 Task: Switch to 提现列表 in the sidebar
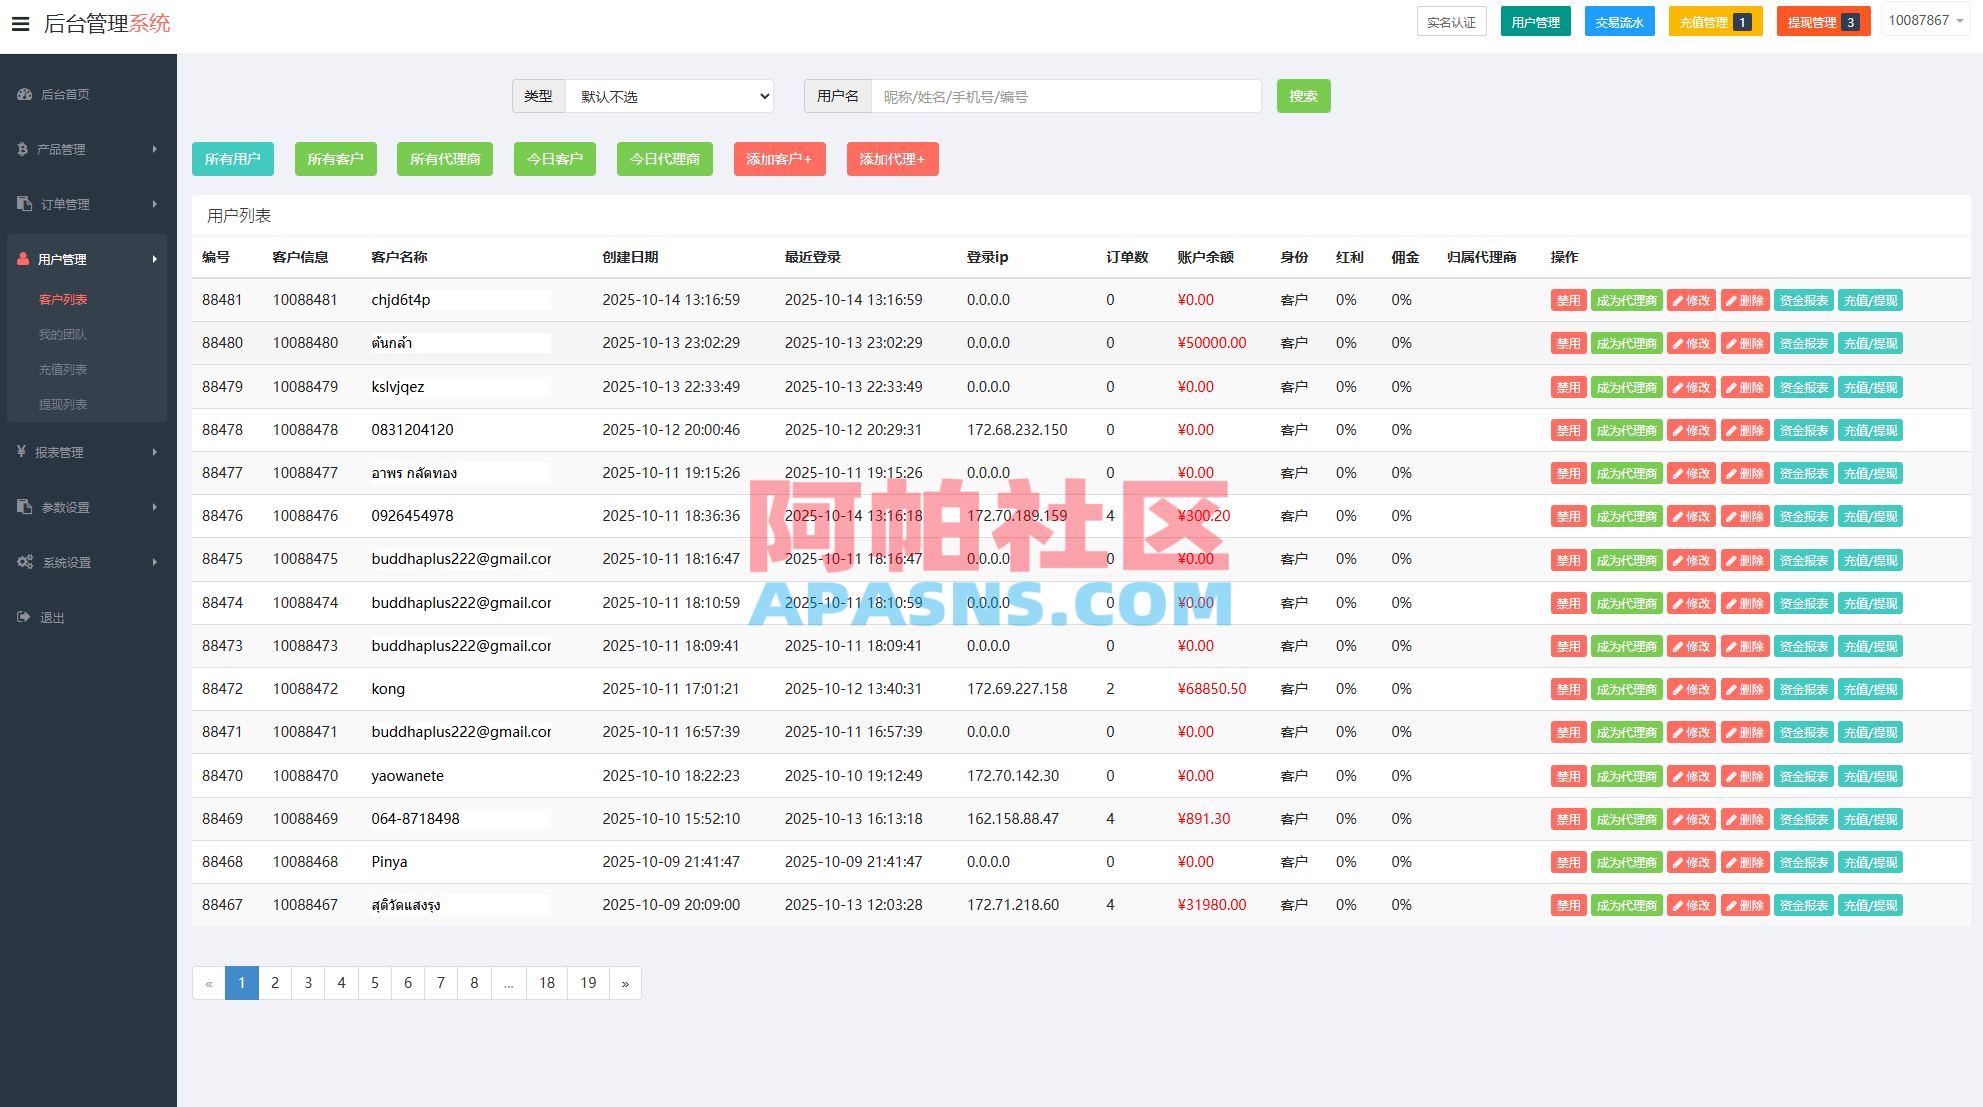(x=63, y=404)
